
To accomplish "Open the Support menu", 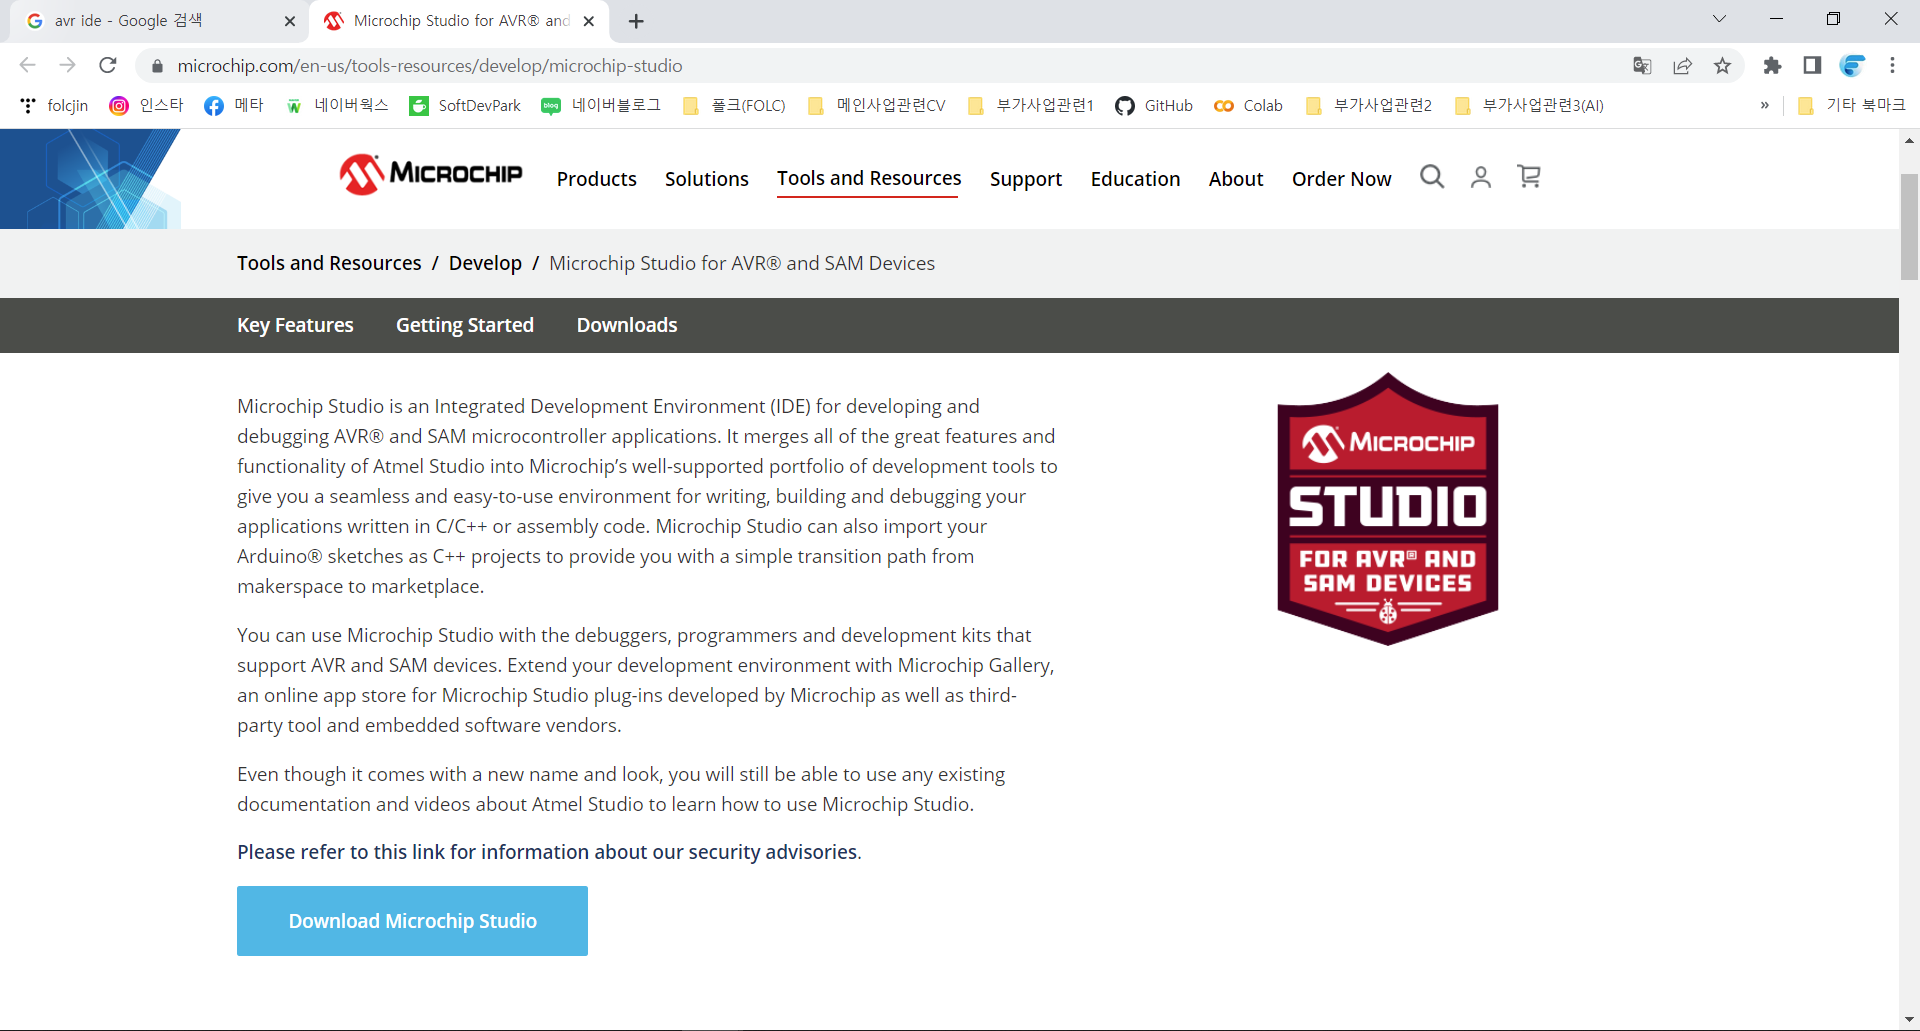I will [x=1026, y=179].
